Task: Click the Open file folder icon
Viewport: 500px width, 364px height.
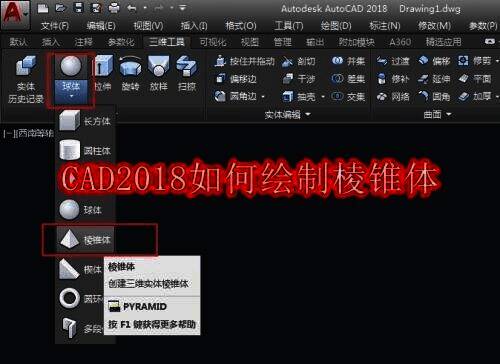Action: point(60,8)
